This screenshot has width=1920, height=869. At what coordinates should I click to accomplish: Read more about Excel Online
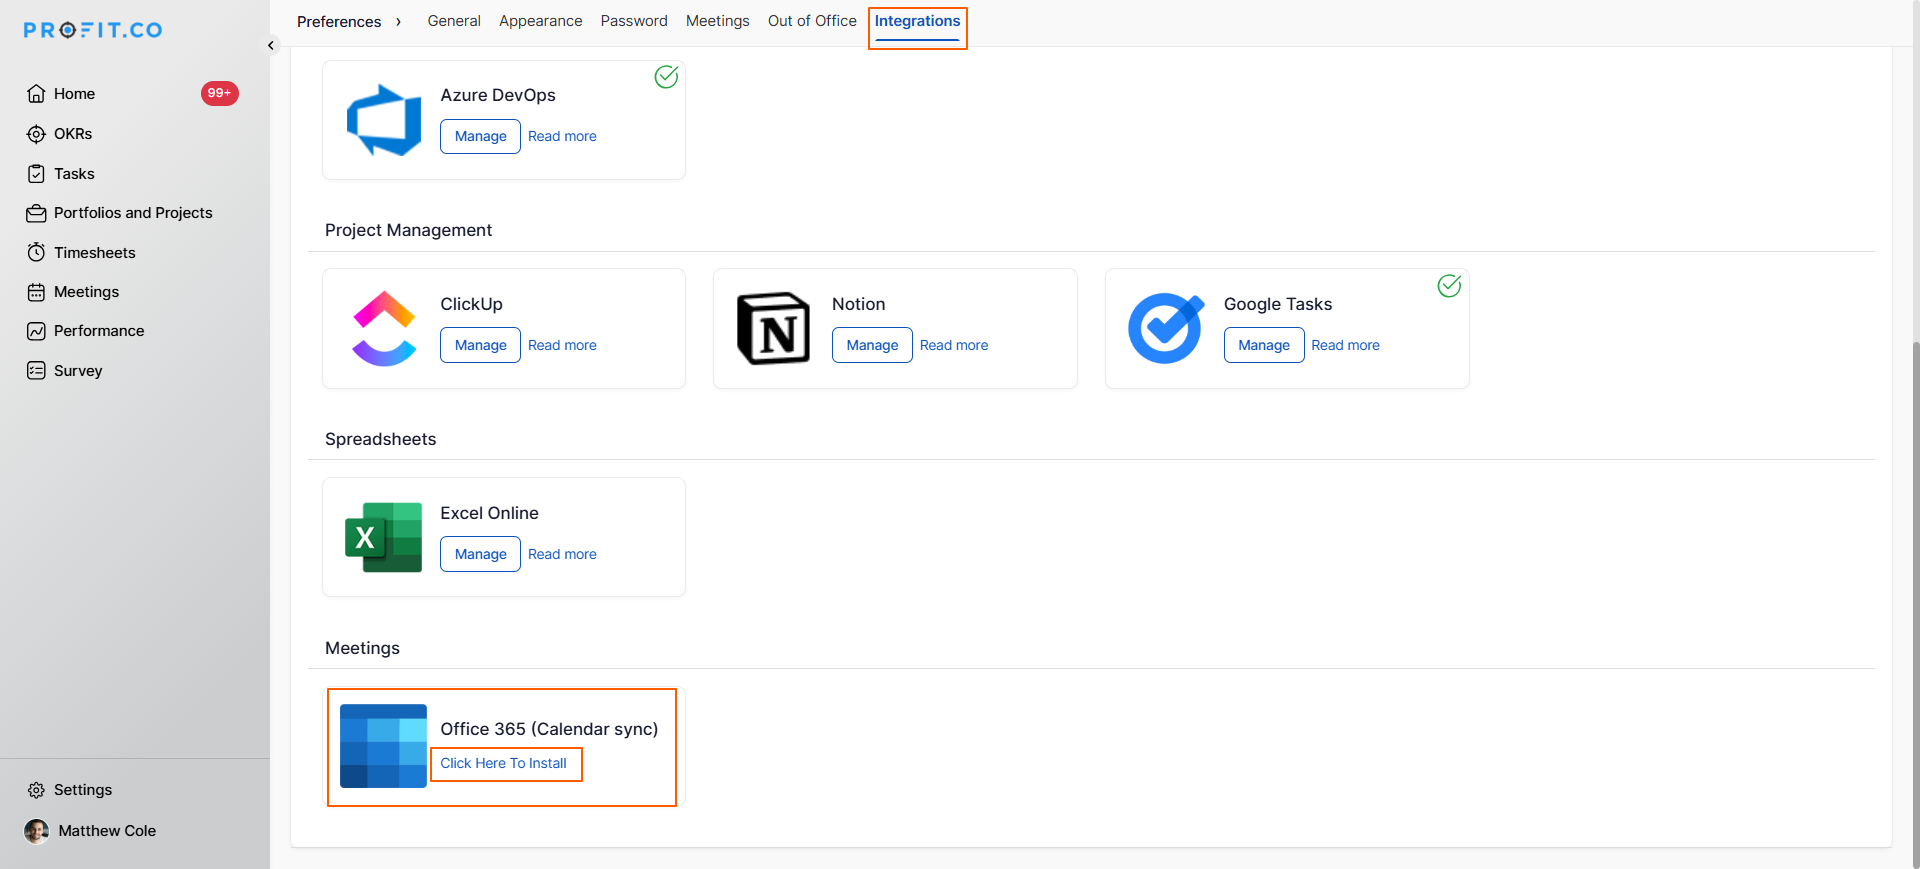(562, 554)
